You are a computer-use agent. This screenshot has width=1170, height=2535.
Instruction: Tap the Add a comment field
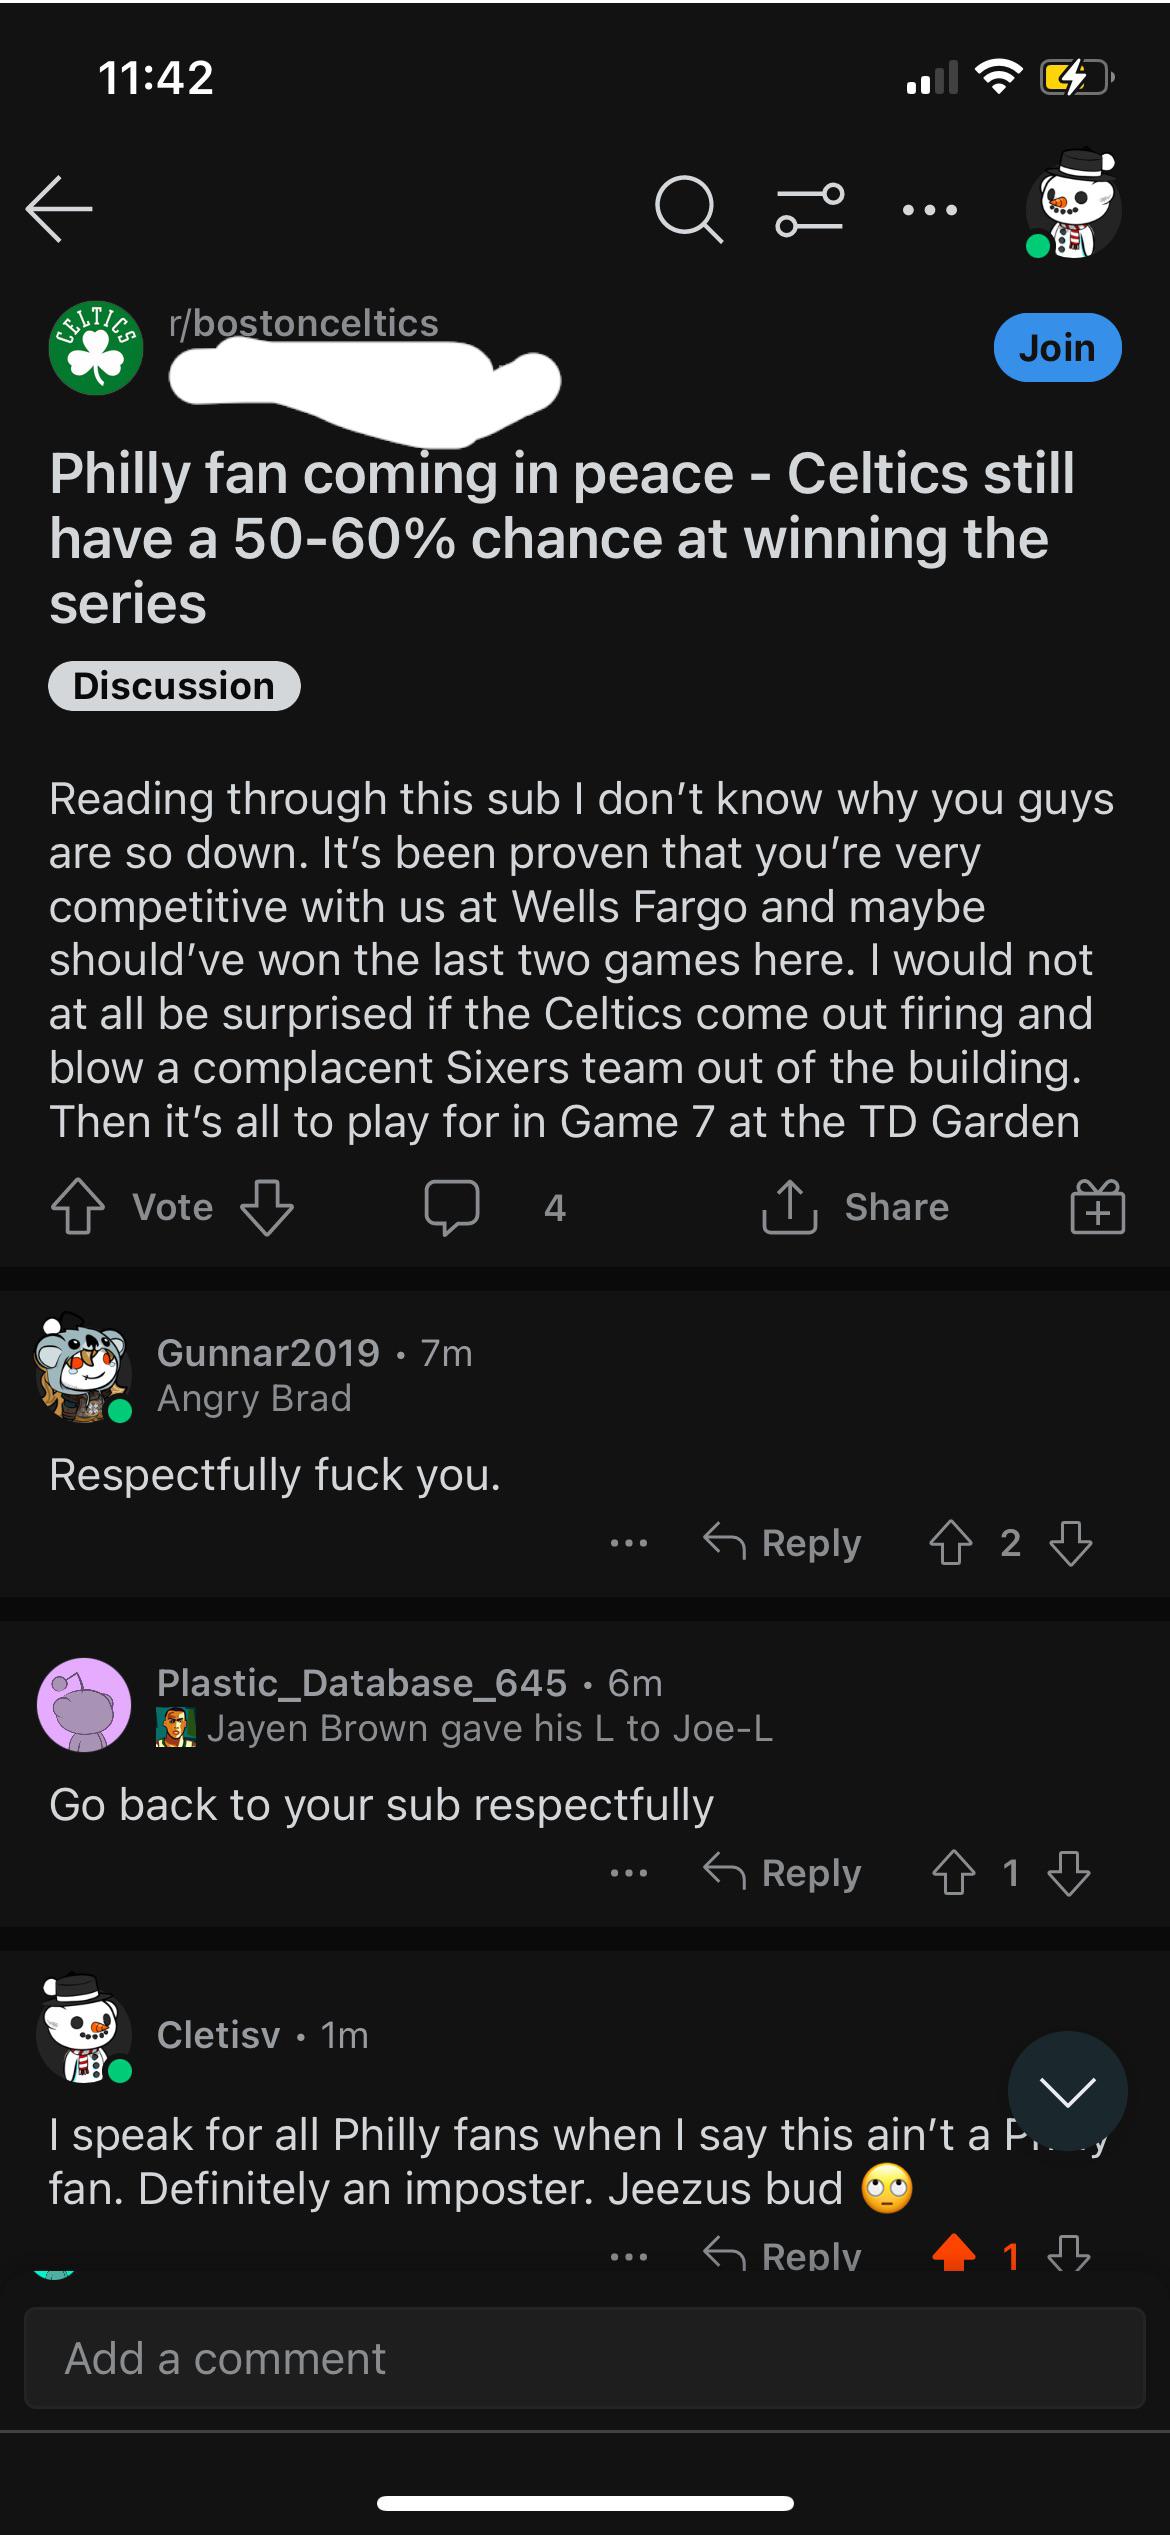[584, 2358]
